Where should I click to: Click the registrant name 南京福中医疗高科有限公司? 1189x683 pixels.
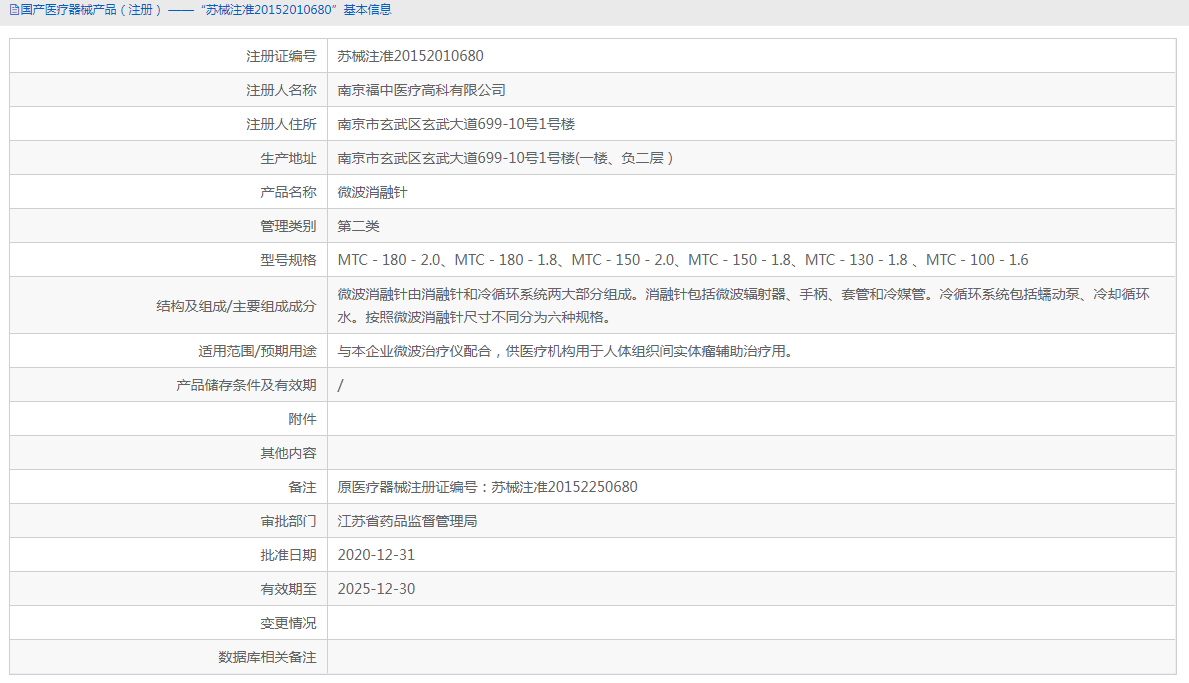point(420,90)
